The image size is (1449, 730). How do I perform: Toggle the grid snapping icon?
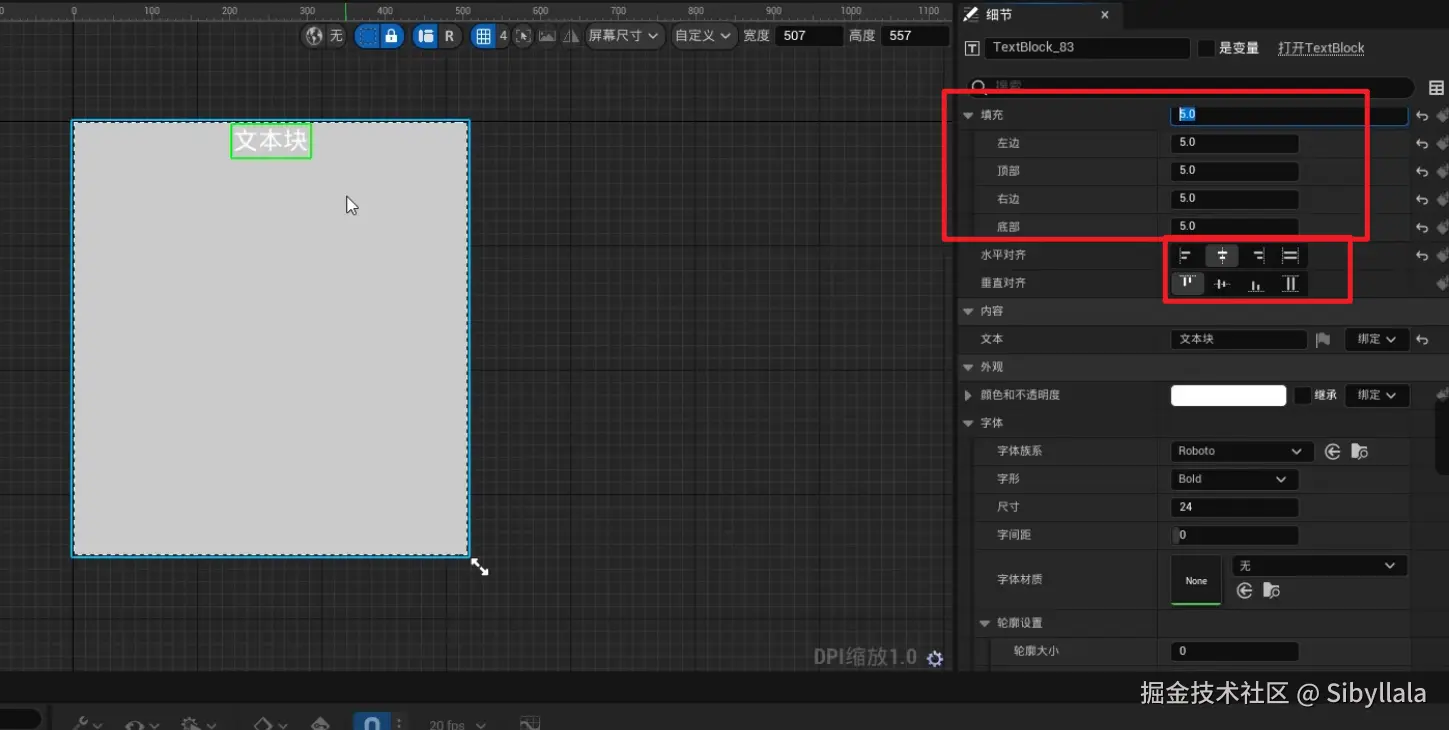(483, 36)
